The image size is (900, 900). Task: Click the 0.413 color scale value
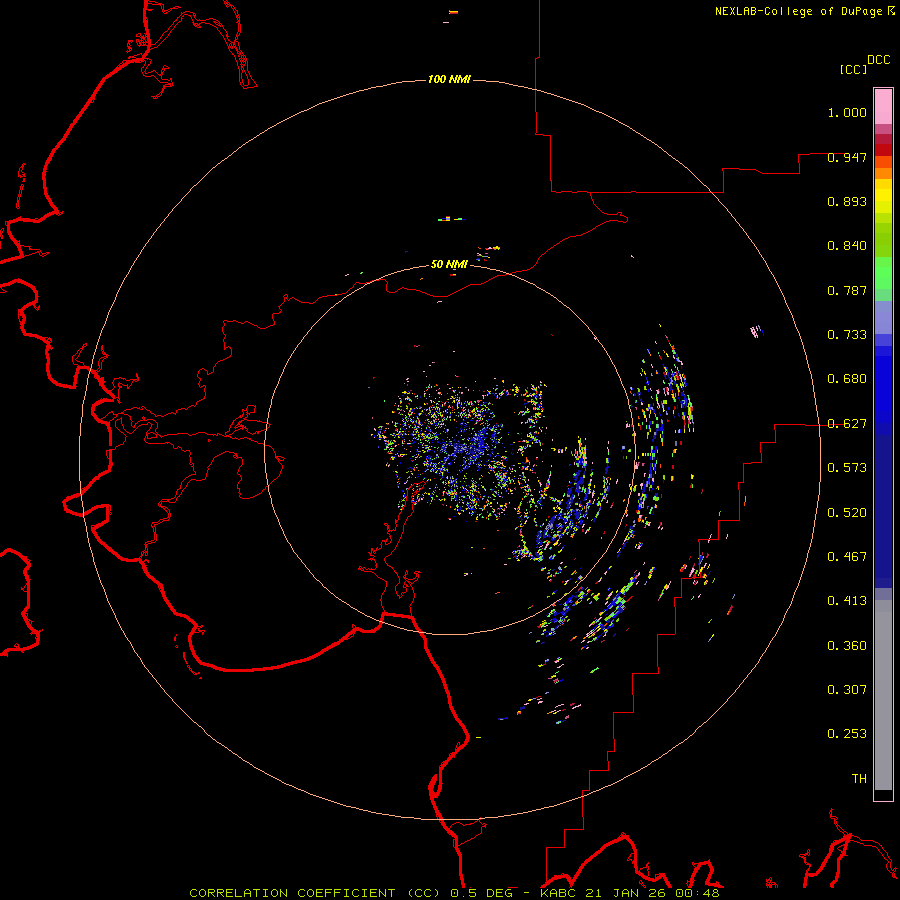click(847, 601)
